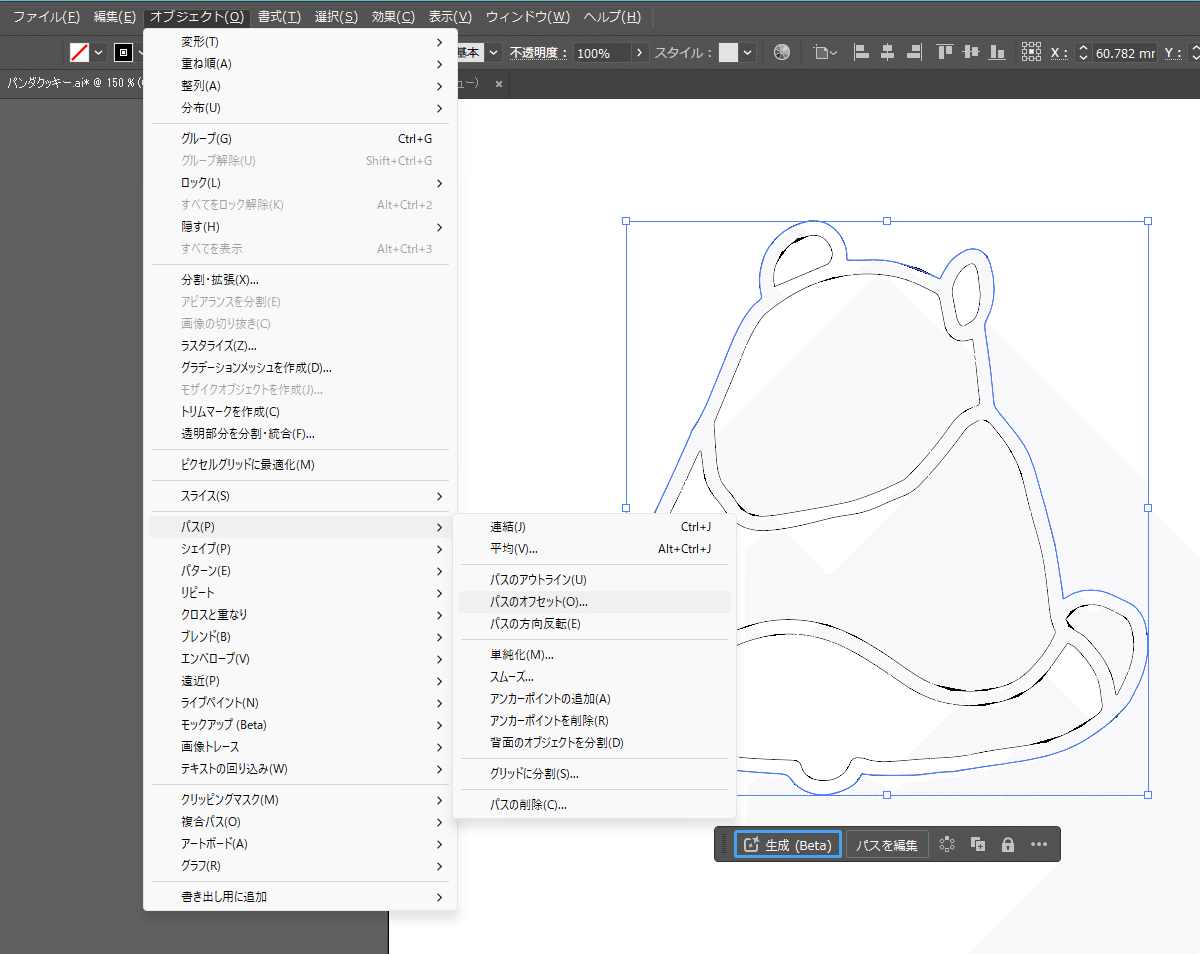Click horizontal align center icon

tap(887, 52)
